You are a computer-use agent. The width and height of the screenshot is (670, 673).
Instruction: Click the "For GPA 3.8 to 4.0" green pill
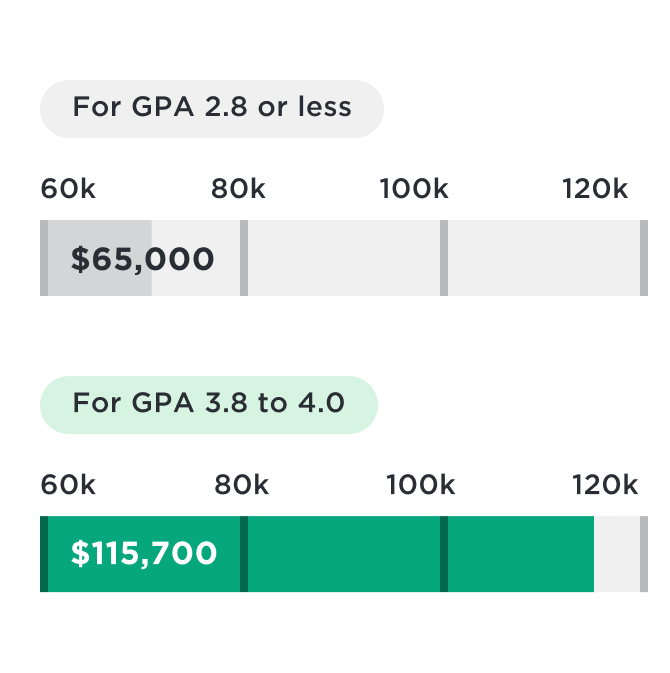click(x=208, y=404)
